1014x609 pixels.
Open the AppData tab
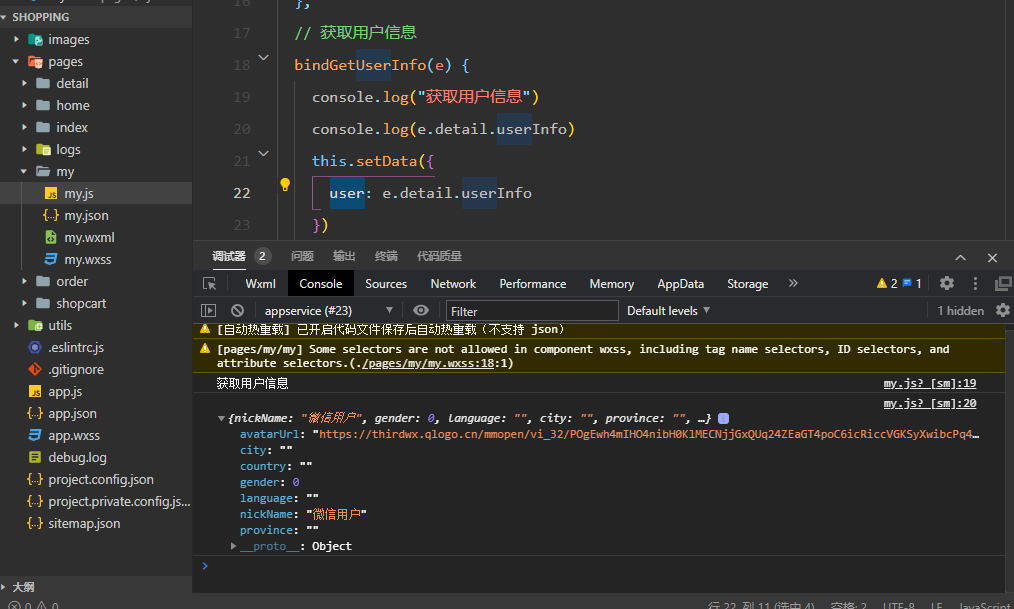click(680, 284)
